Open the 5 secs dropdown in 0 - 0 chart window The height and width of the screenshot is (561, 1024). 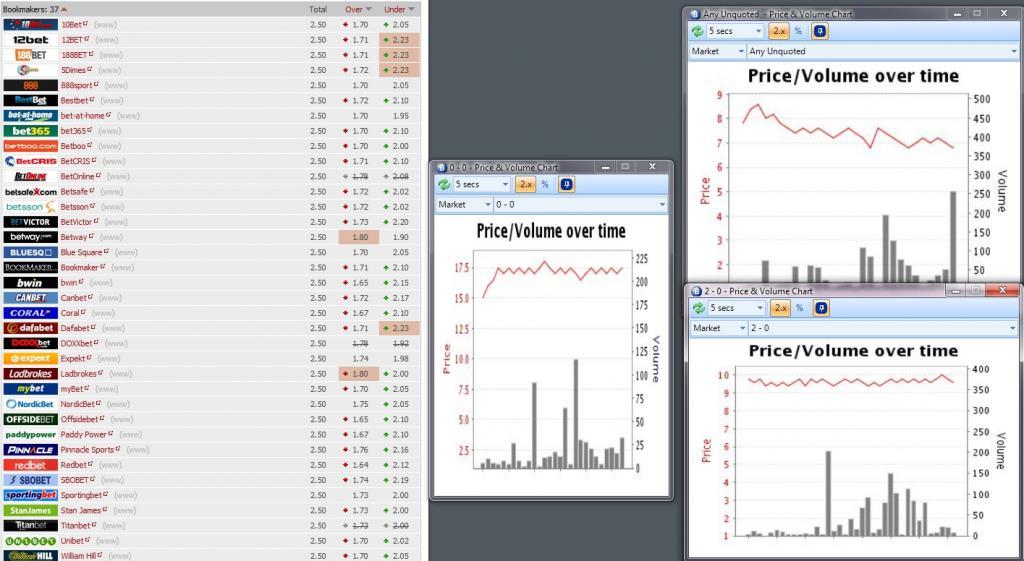481,185
